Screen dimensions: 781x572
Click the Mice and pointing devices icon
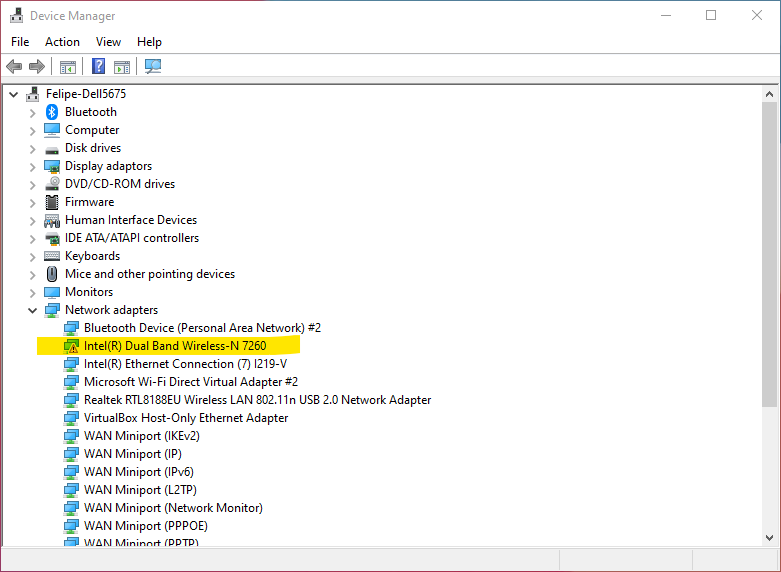[52, 274]
